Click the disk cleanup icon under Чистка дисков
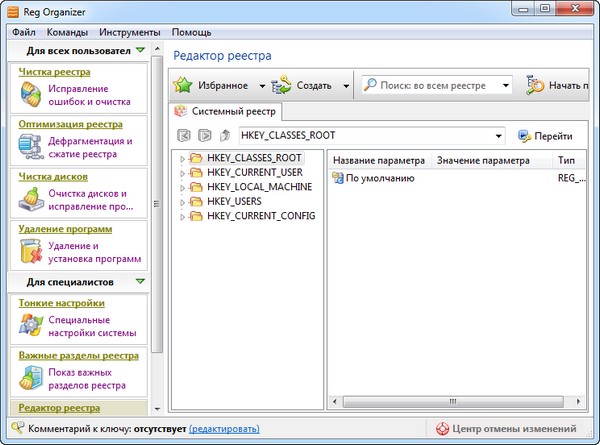600x445 pixels. click(28, 199)
